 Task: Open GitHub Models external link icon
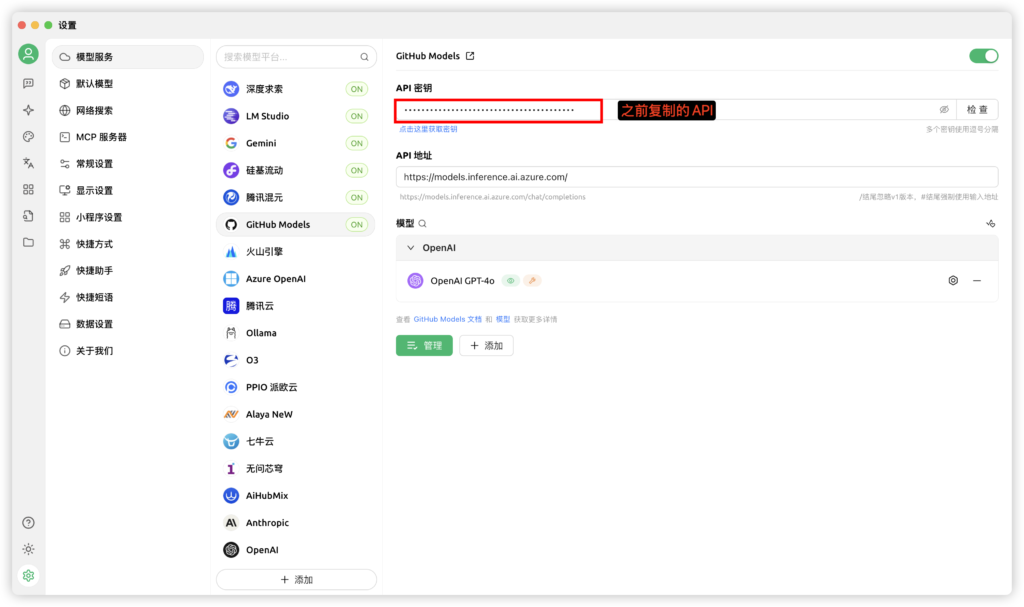click(x=470, y=56)
